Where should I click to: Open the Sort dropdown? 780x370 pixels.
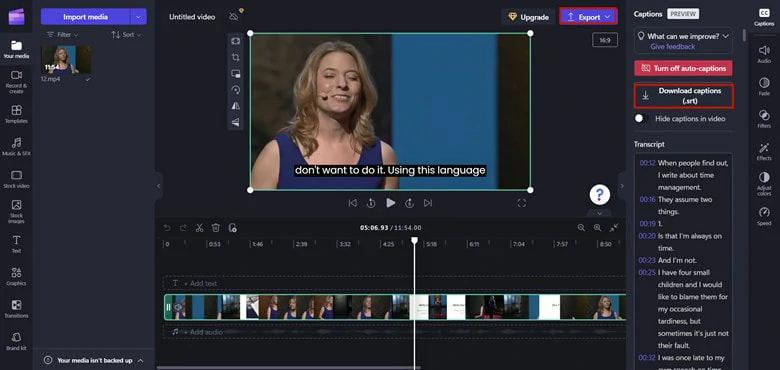point(126,35)
